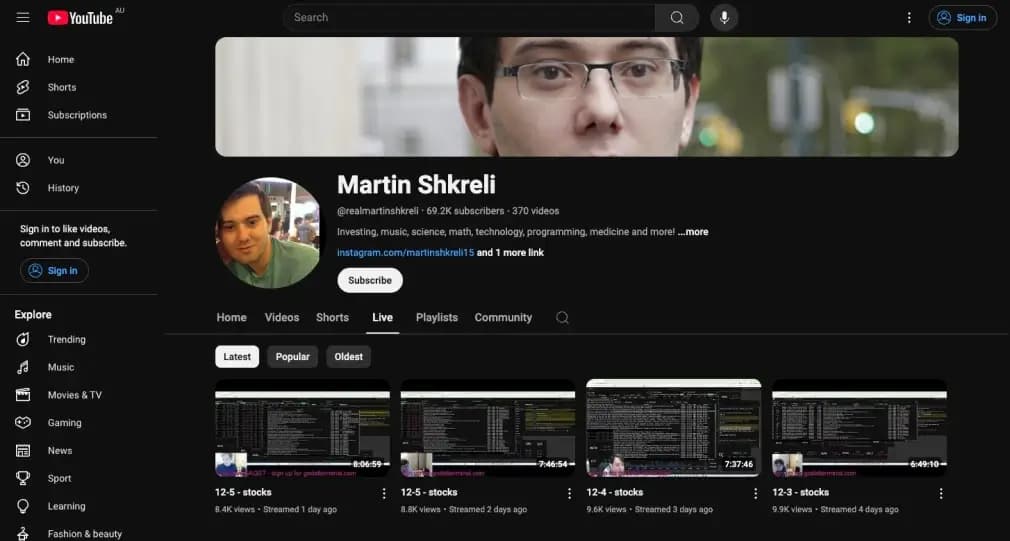The width and height of the screenshot is (1010, 541).
Task: Switch to the Community tab
Action: [x=503, y=318]
